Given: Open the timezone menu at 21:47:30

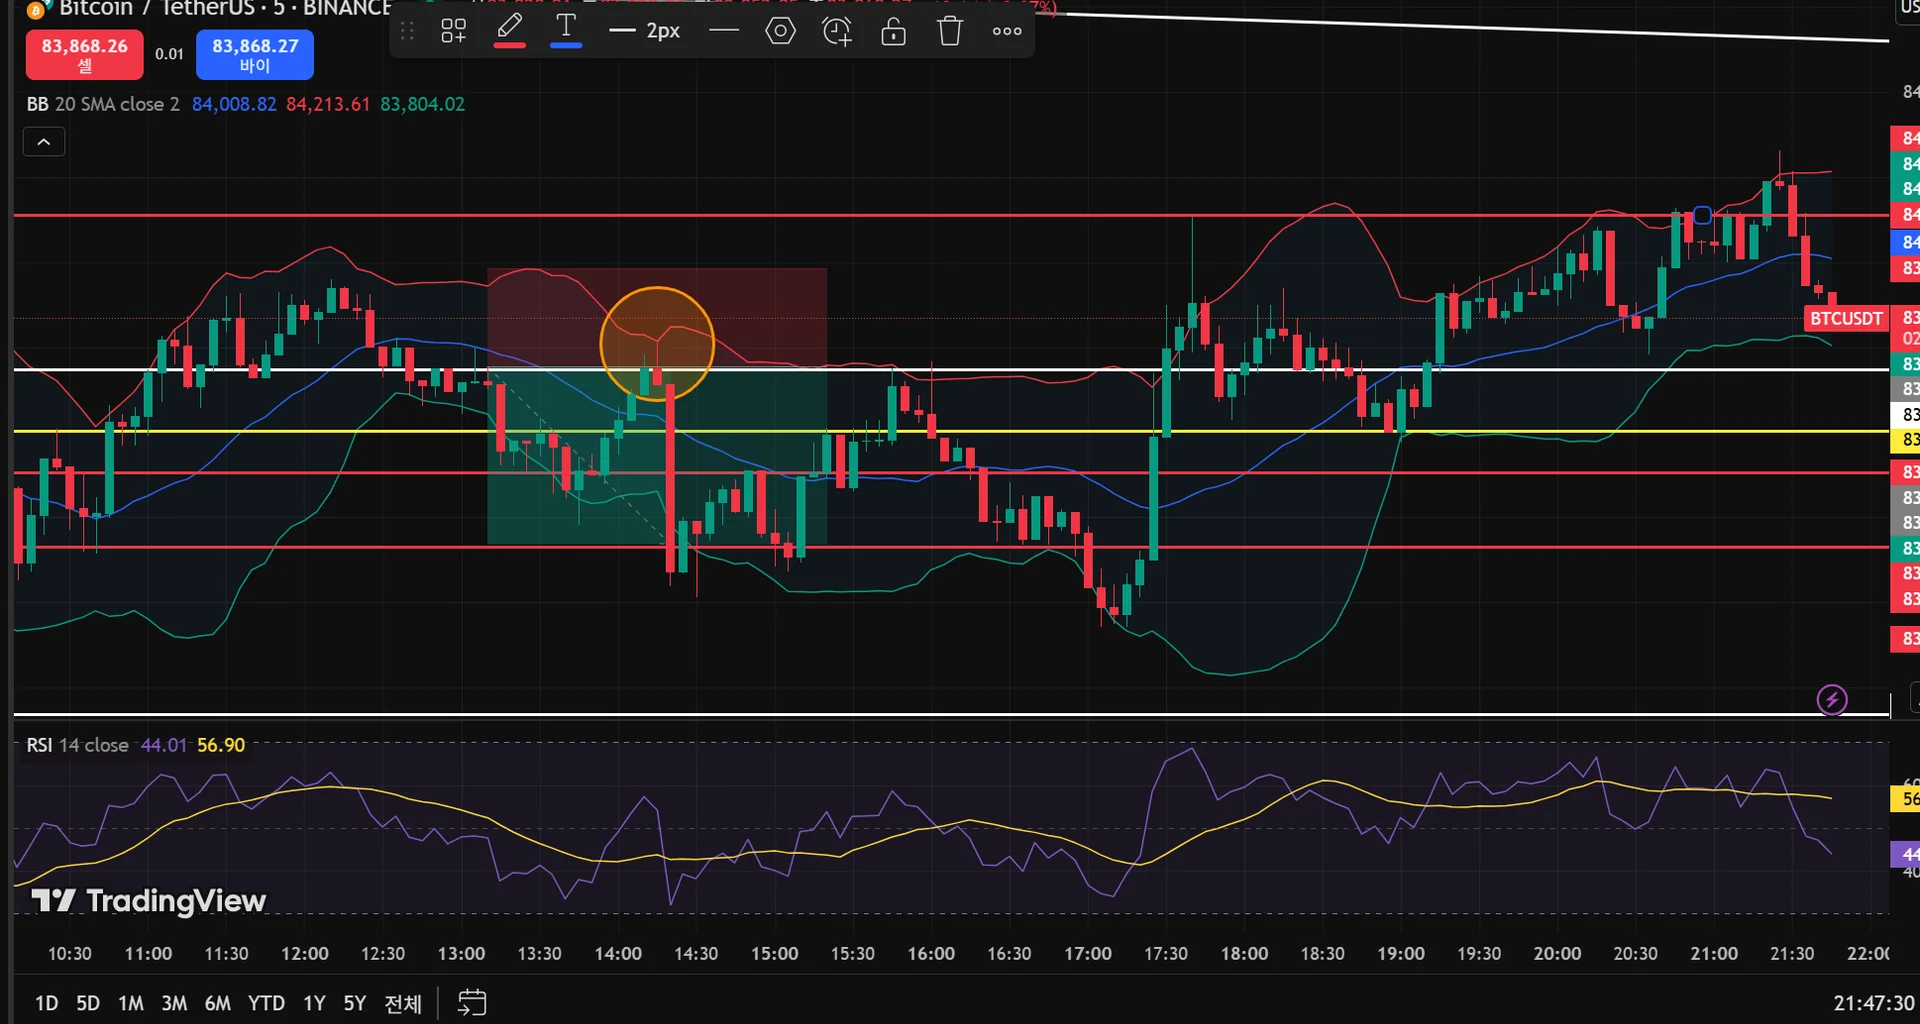Looking at the screenshot, I should tap(1873, 1003).
